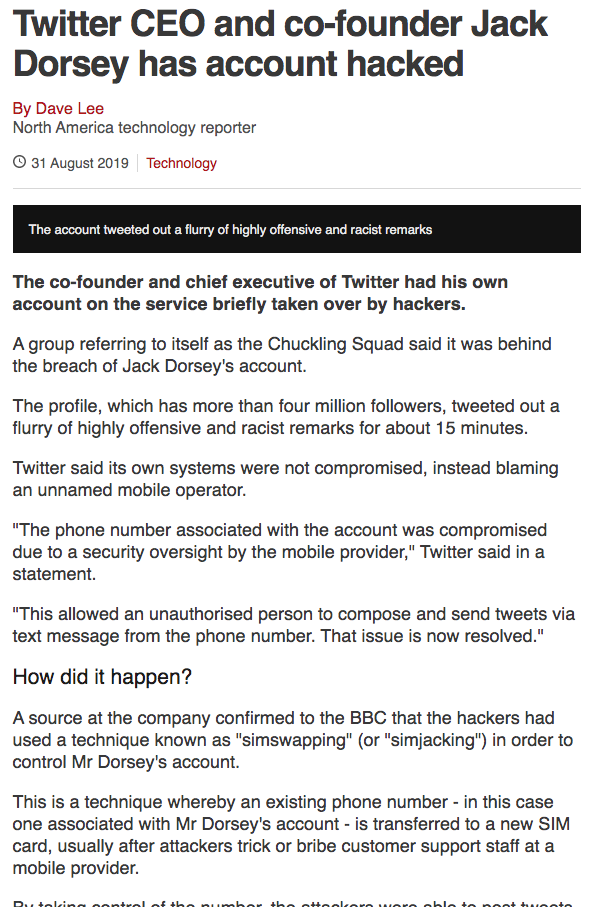
Task: Click the "How did it happen?" subheading
Action: (x=103, y=677)
